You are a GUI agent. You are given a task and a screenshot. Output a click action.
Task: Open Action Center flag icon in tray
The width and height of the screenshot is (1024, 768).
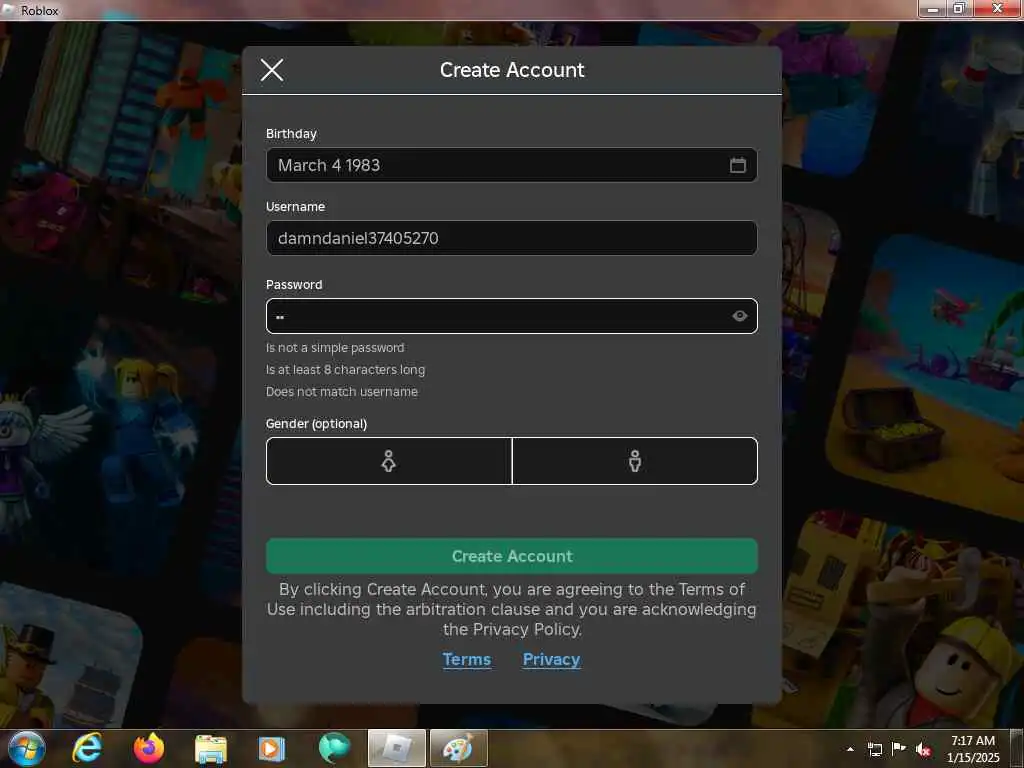899,748
